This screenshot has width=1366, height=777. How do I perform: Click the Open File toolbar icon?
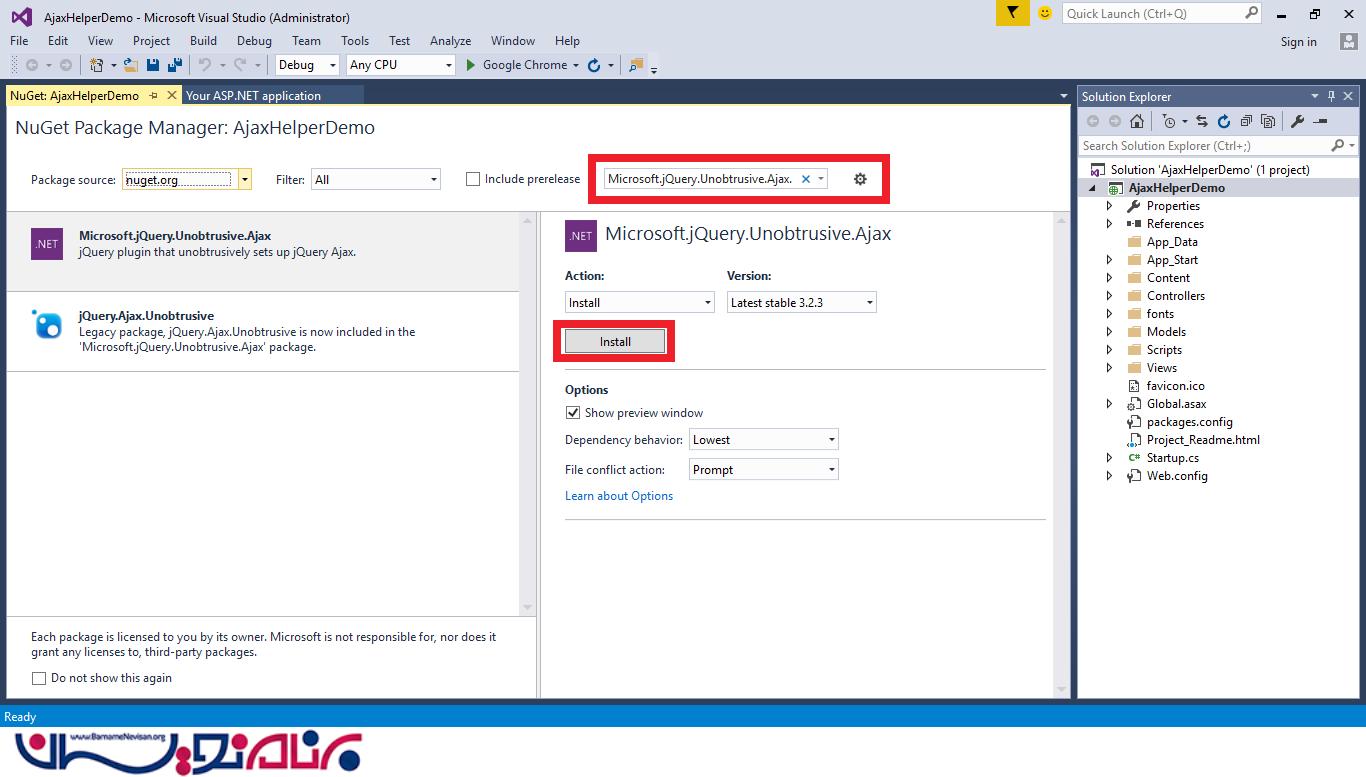click(x=131, y=65)
